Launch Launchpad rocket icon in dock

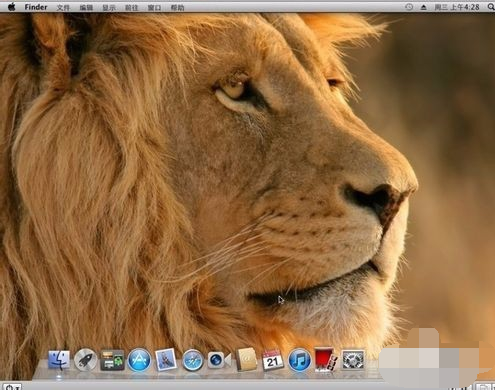pyautogui.click(x=85, y=360)
